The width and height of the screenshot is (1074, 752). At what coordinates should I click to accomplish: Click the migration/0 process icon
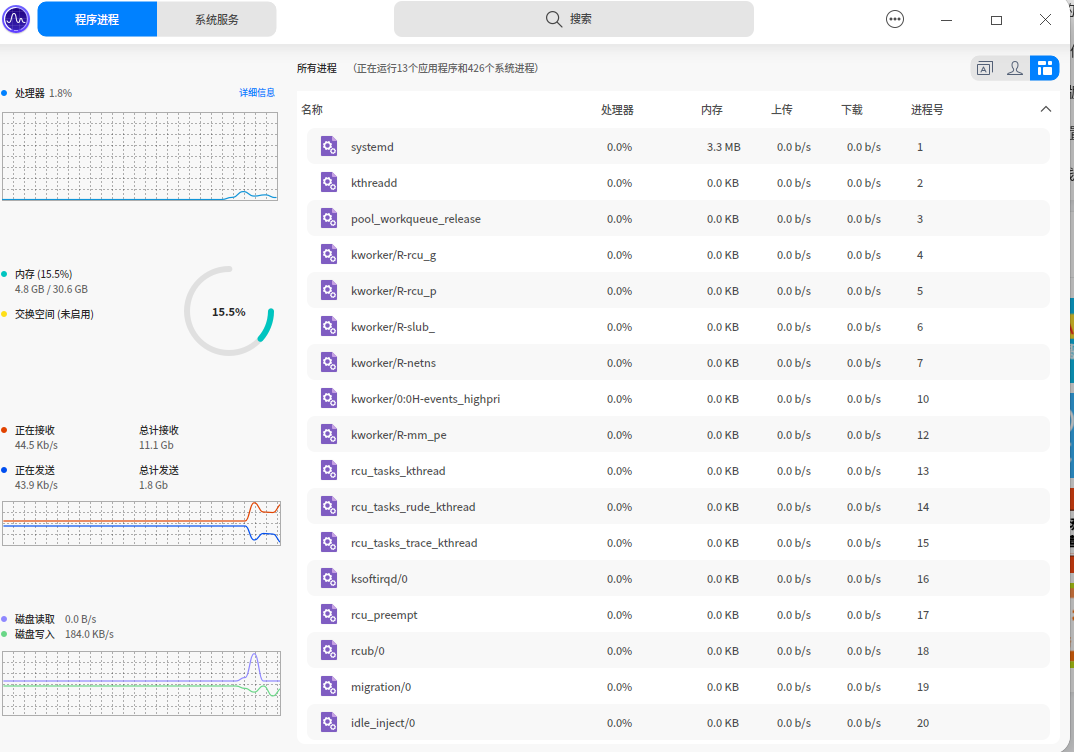point(329,686)
